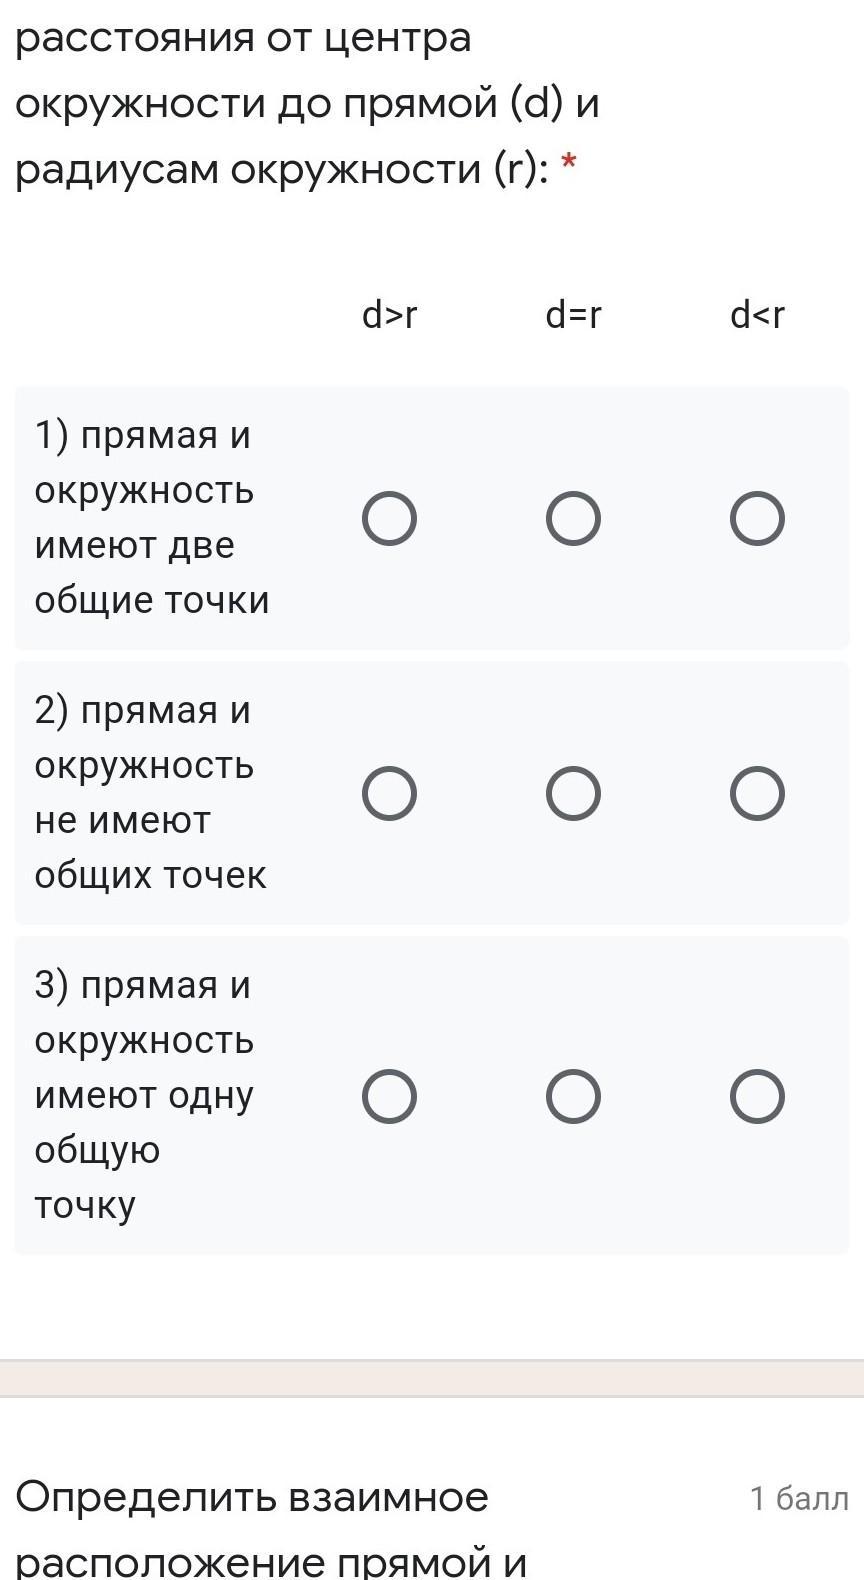Click row label '1) прямая и окружность имеют две общие точки'
The height and width of the screenshot is (1580, 864).
pyautogui.click(x=151, y=518)
